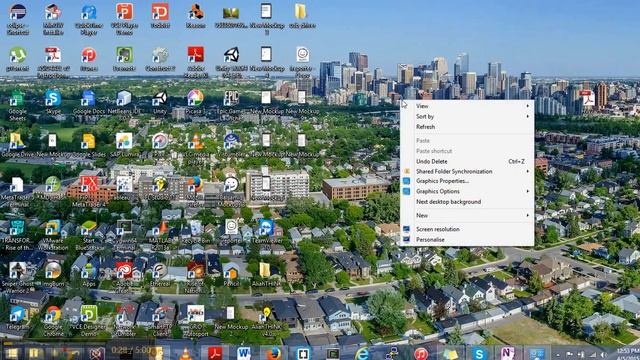Open the Windows Start button
The image size is (640, 360).
(x=11, y=353)
